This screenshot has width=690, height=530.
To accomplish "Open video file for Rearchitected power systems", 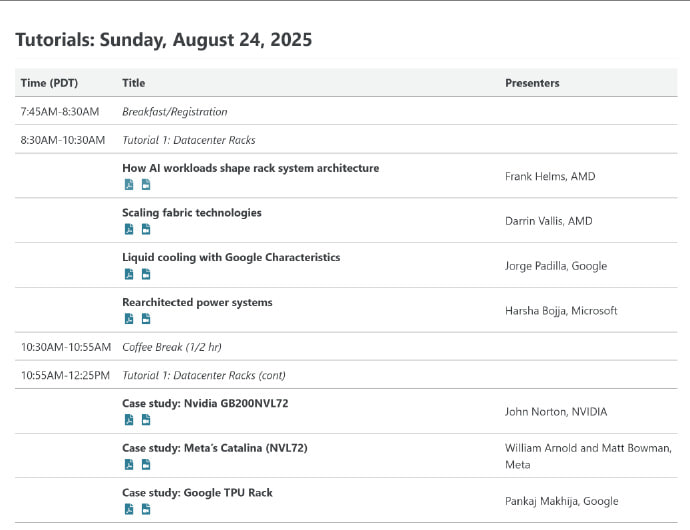I will 145,319.
